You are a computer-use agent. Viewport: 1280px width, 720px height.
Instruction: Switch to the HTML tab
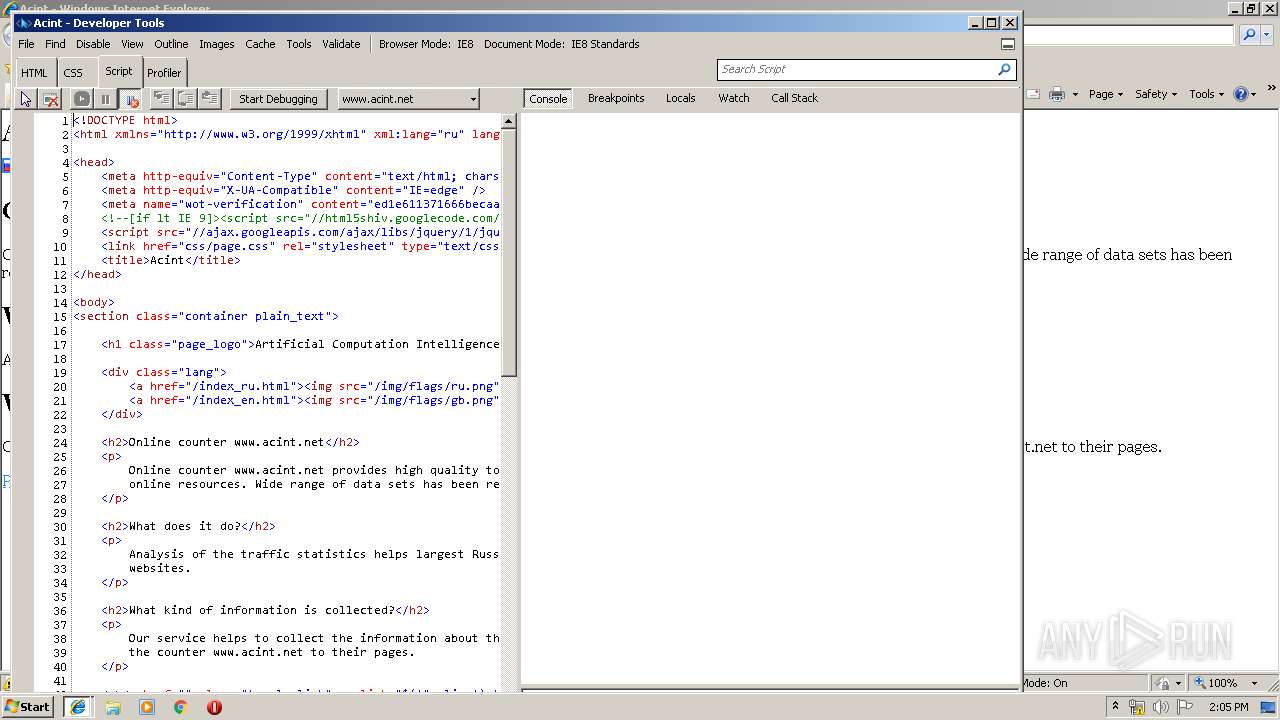34,72
